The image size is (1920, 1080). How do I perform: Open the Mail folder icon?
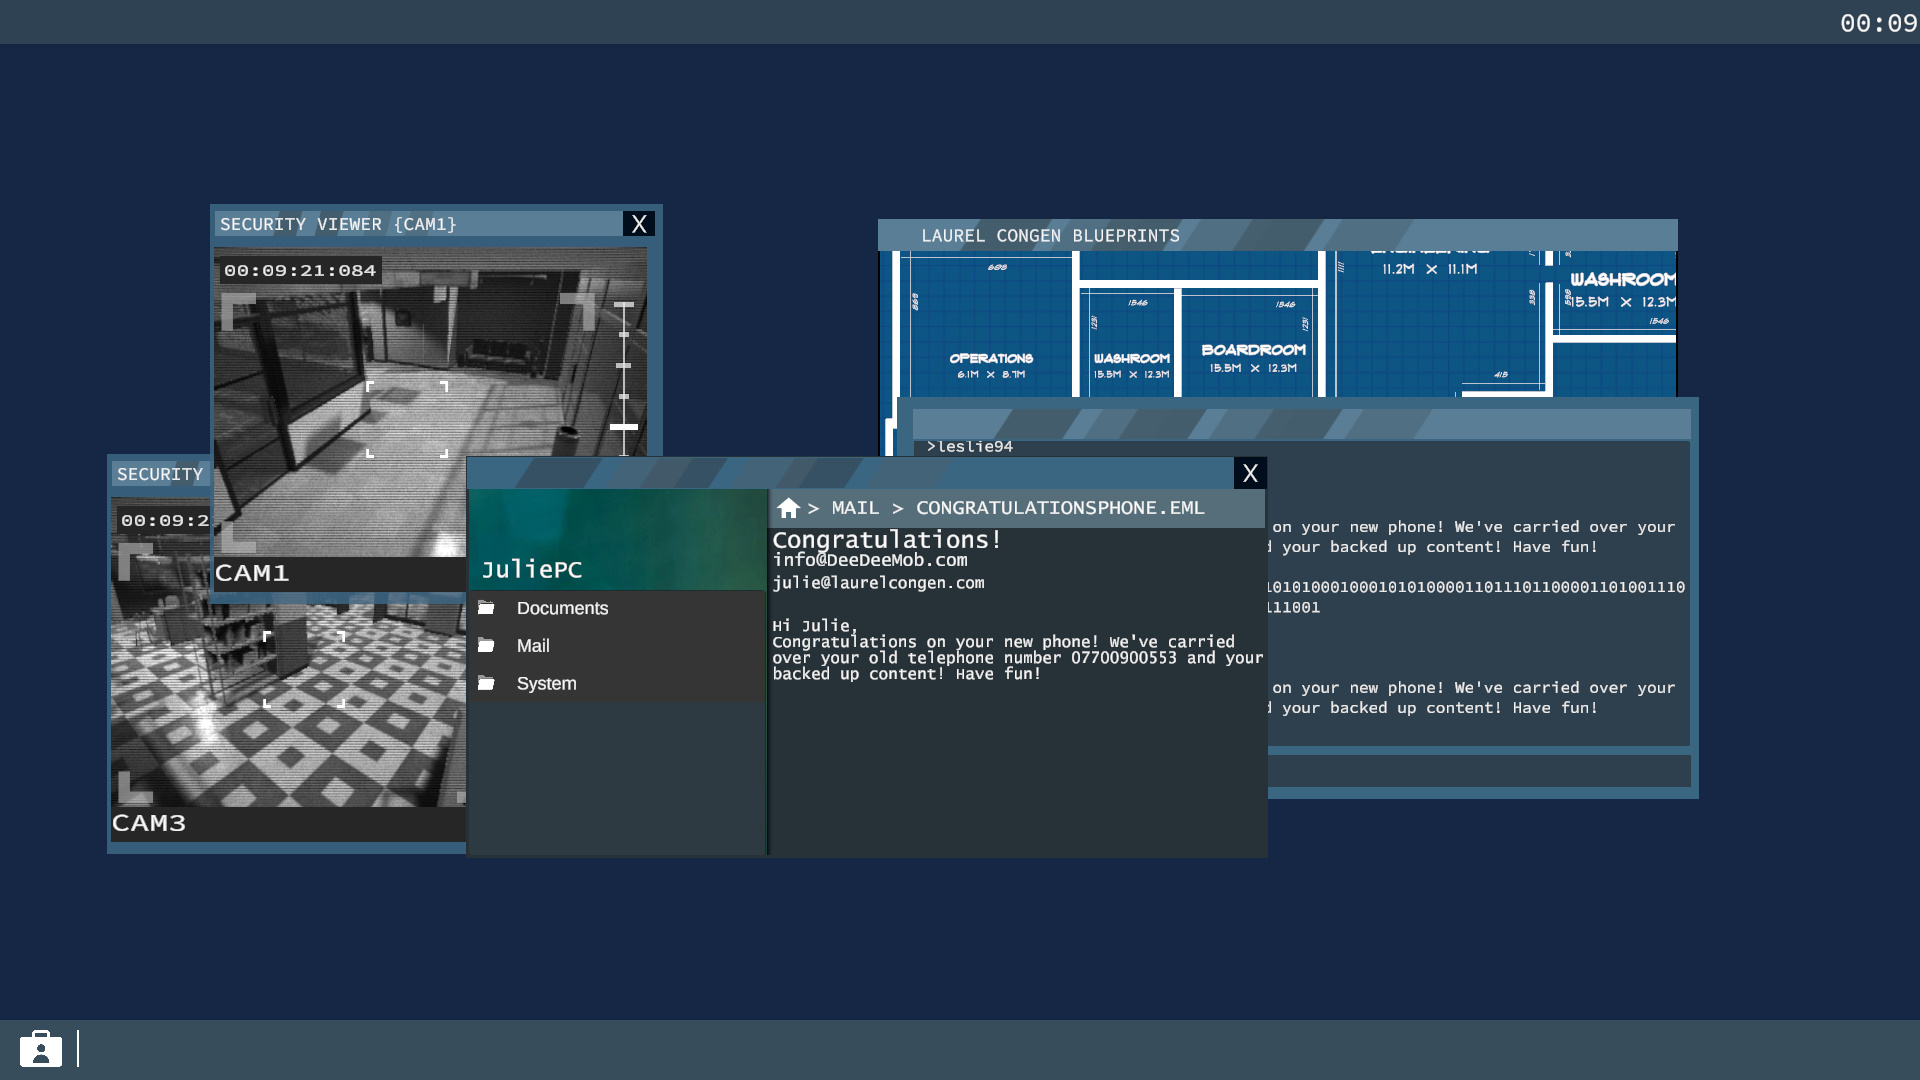point(487,646)
